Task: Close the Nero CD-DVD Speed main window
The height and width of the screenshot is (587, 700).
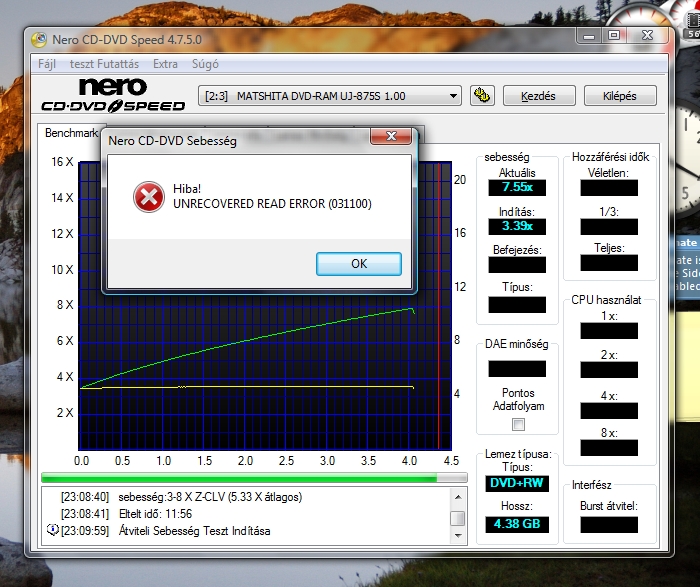Action: click(x=647, y=36)
